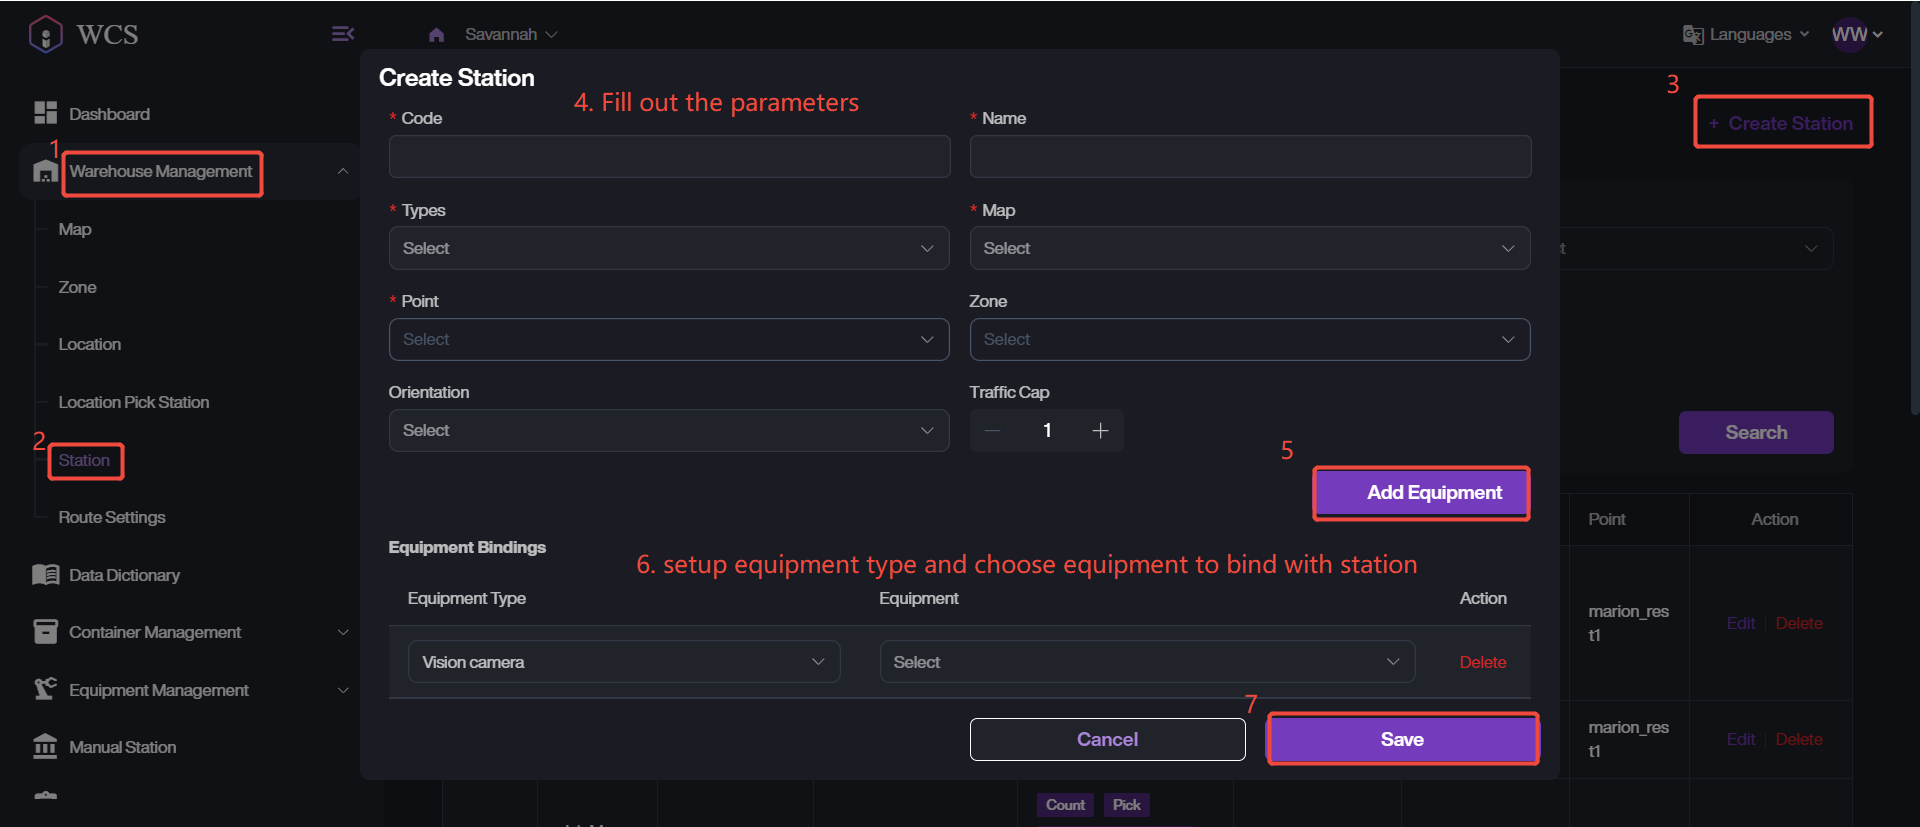Collapse the sidebar using the menu fold icon

click(x=342, y=34)
